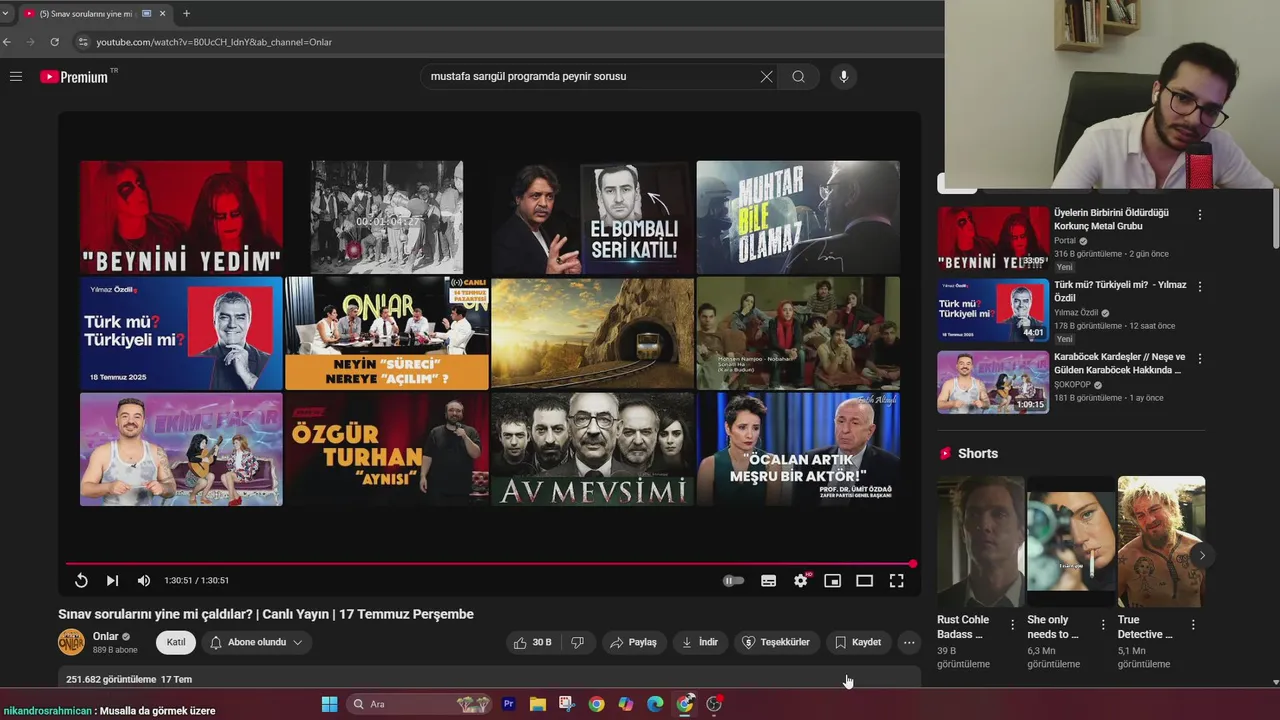The width and height of the screenshot is (1280, 720).
Task: Skip to the next video
Action: 112,581
